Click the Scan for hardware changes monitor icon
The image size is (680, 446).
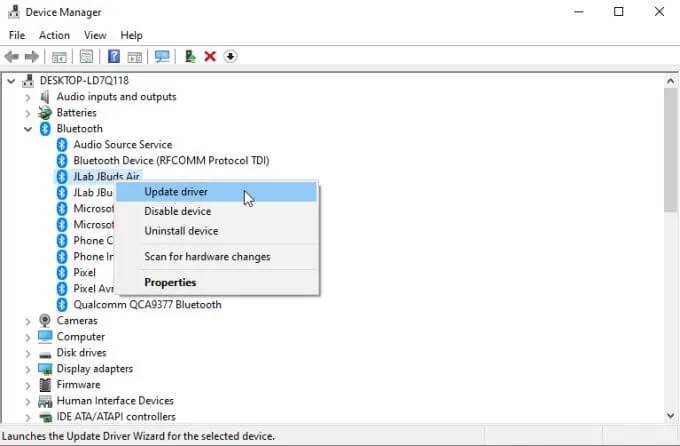(162, 56)
